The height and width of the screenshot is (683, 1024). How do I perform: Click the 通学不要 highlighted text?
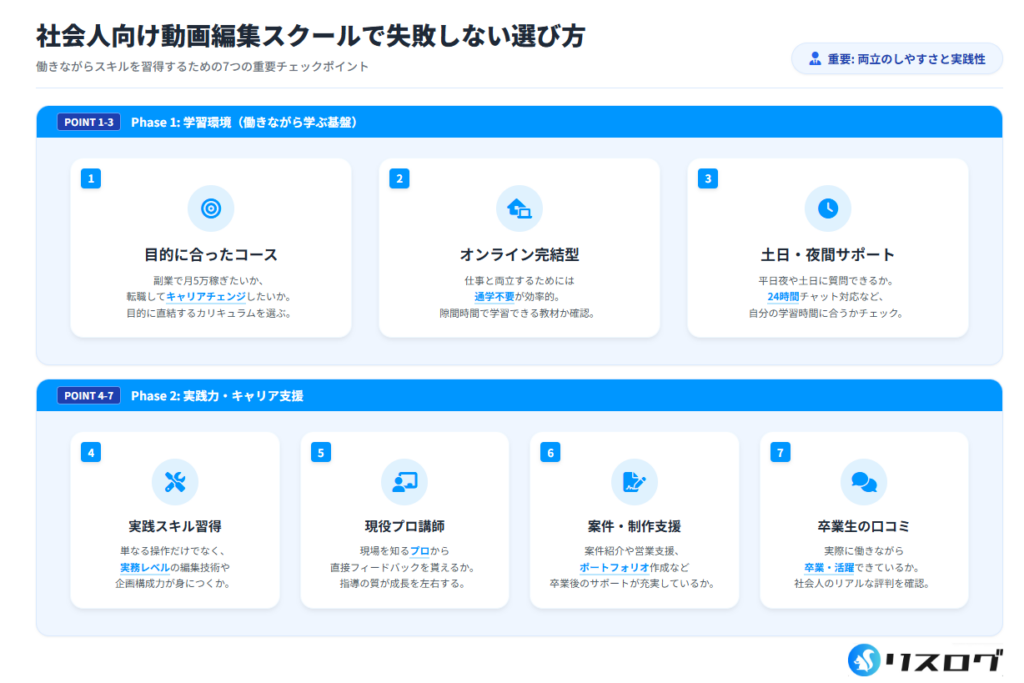coord(493,297)
